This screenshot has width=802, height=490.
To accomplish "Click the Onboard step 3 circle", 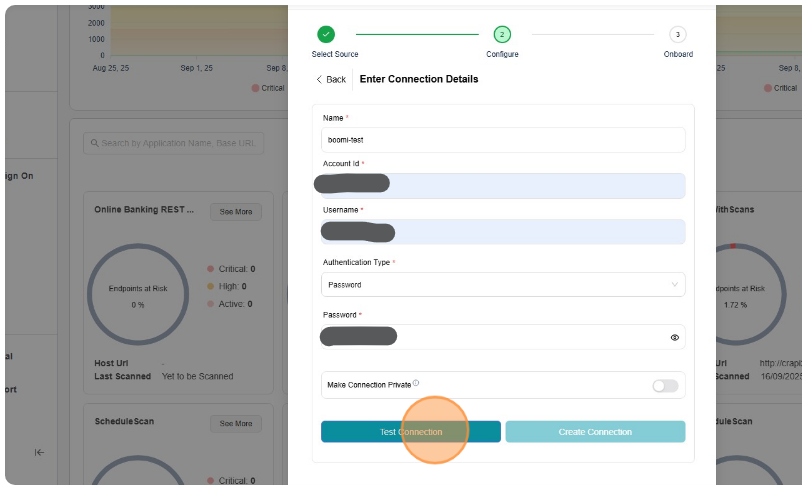I will [x=678, y=34].
